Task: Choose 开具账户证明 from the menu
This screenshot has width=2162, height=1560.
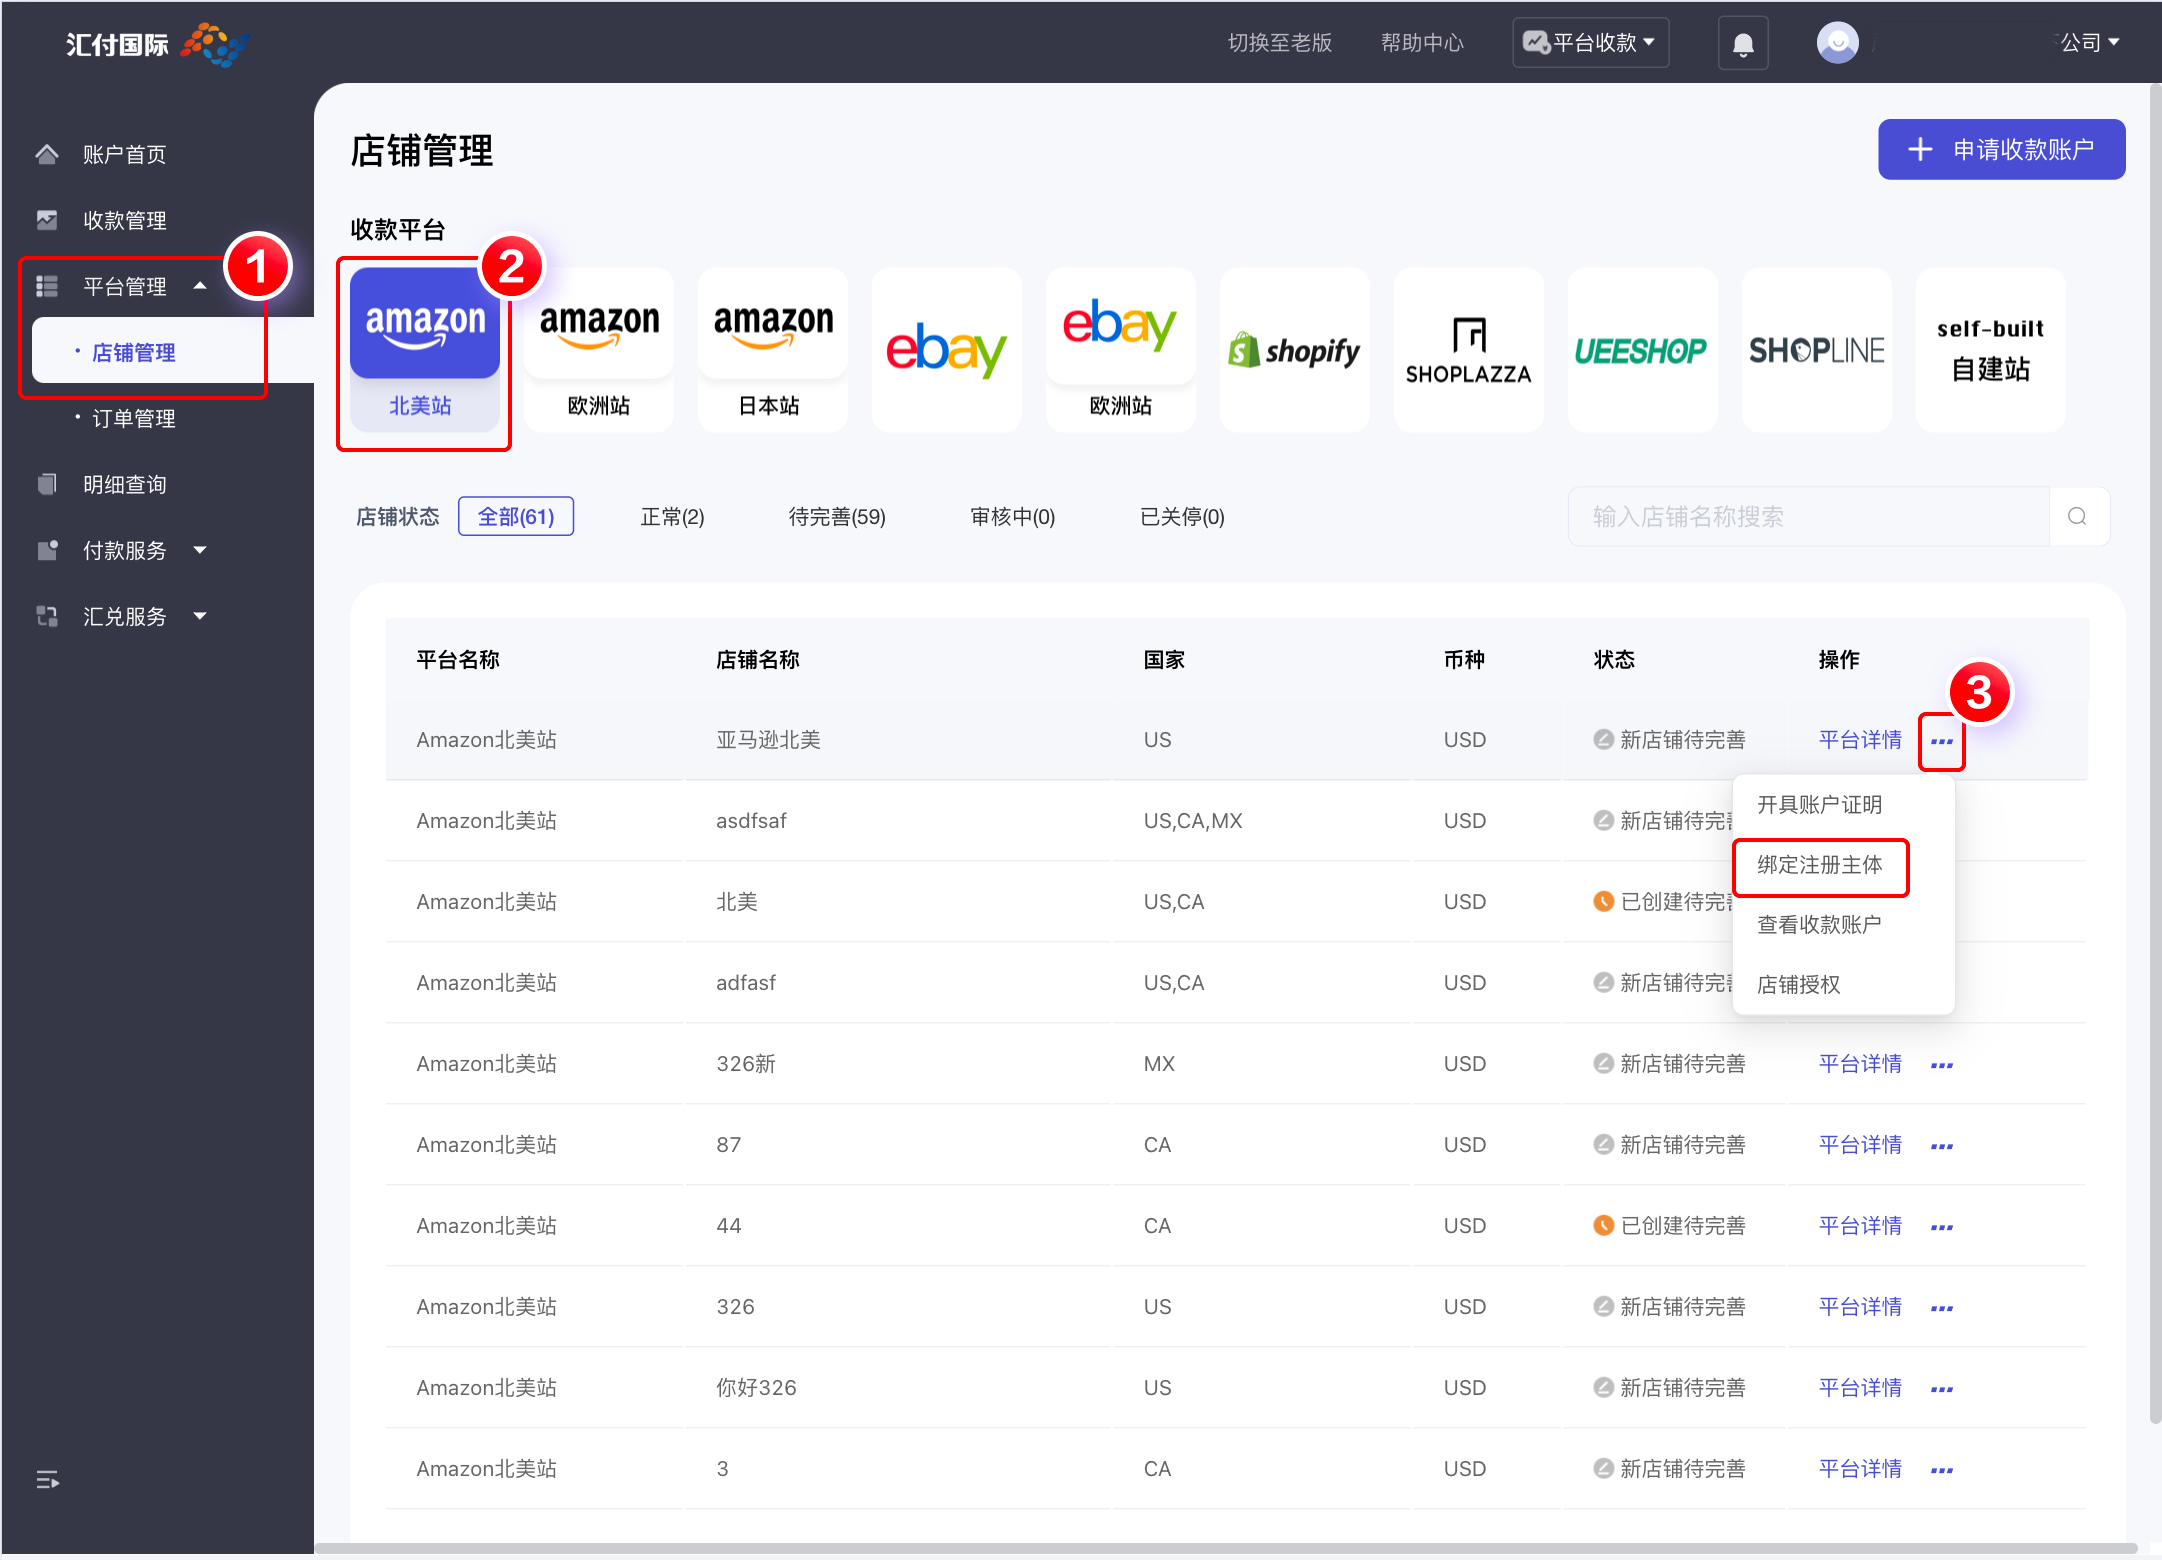Action: pos(1820,805)
